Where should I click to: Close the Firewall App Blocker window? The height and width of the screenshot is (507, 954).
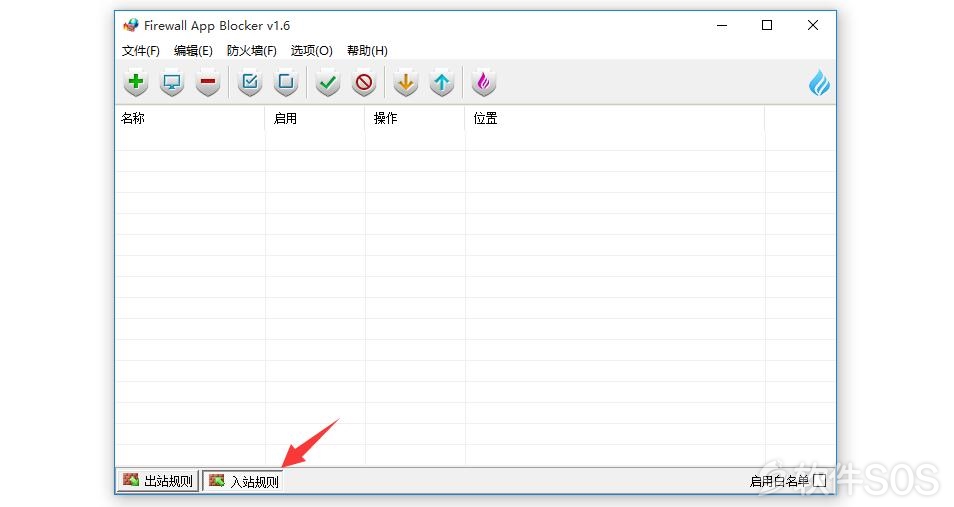813,26
